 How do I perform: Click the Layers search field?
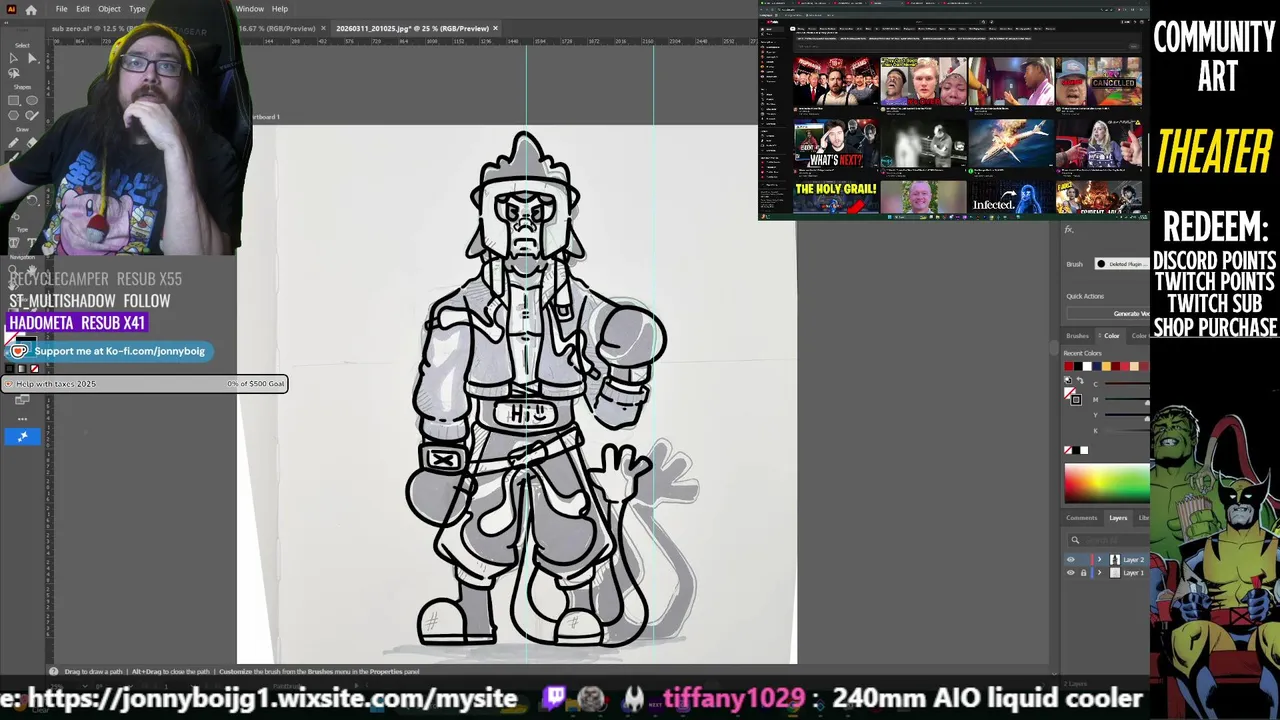point(1108,540)
